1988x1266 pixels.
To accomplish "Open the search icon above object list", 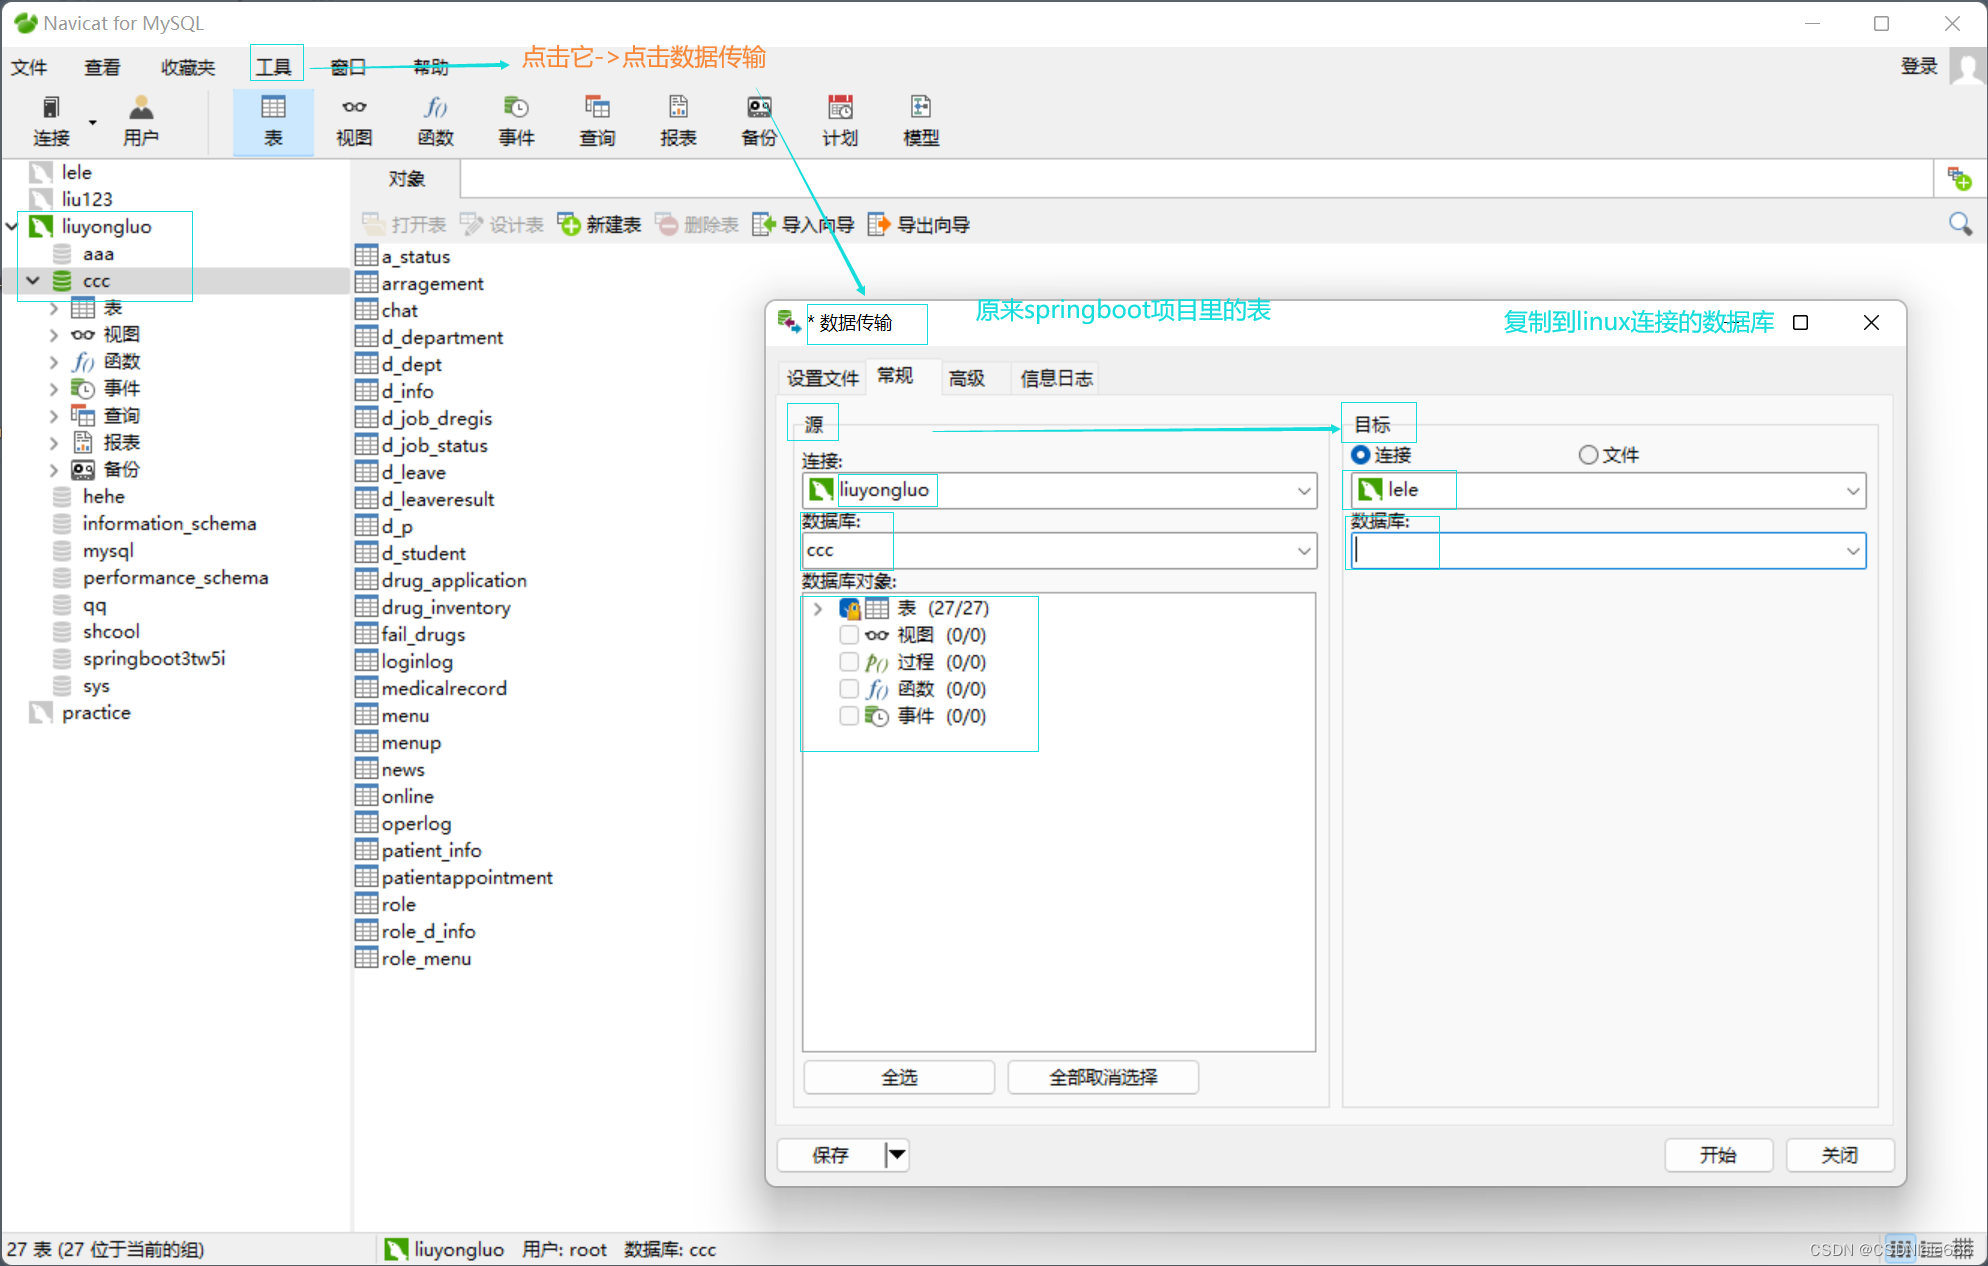I will [x=1959, y=224].
